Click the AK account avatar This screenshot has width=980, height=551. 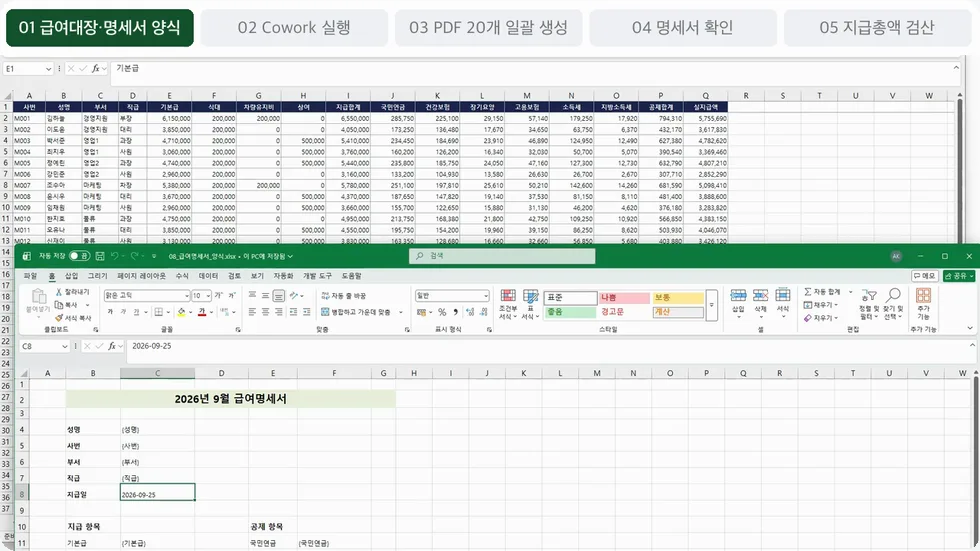coord(896,256)
